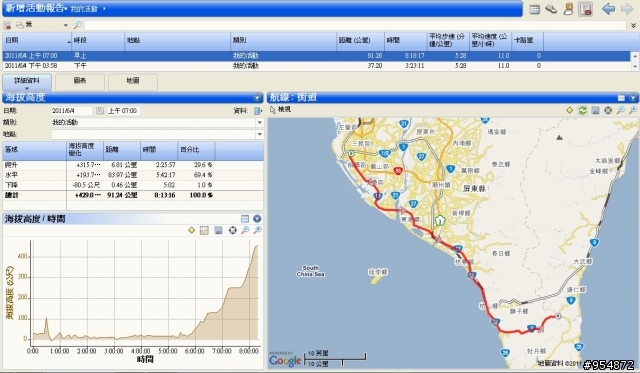Switch to the 地圖 tab
The height and width of the screenshot is (373, 640).
coord(133,82)
